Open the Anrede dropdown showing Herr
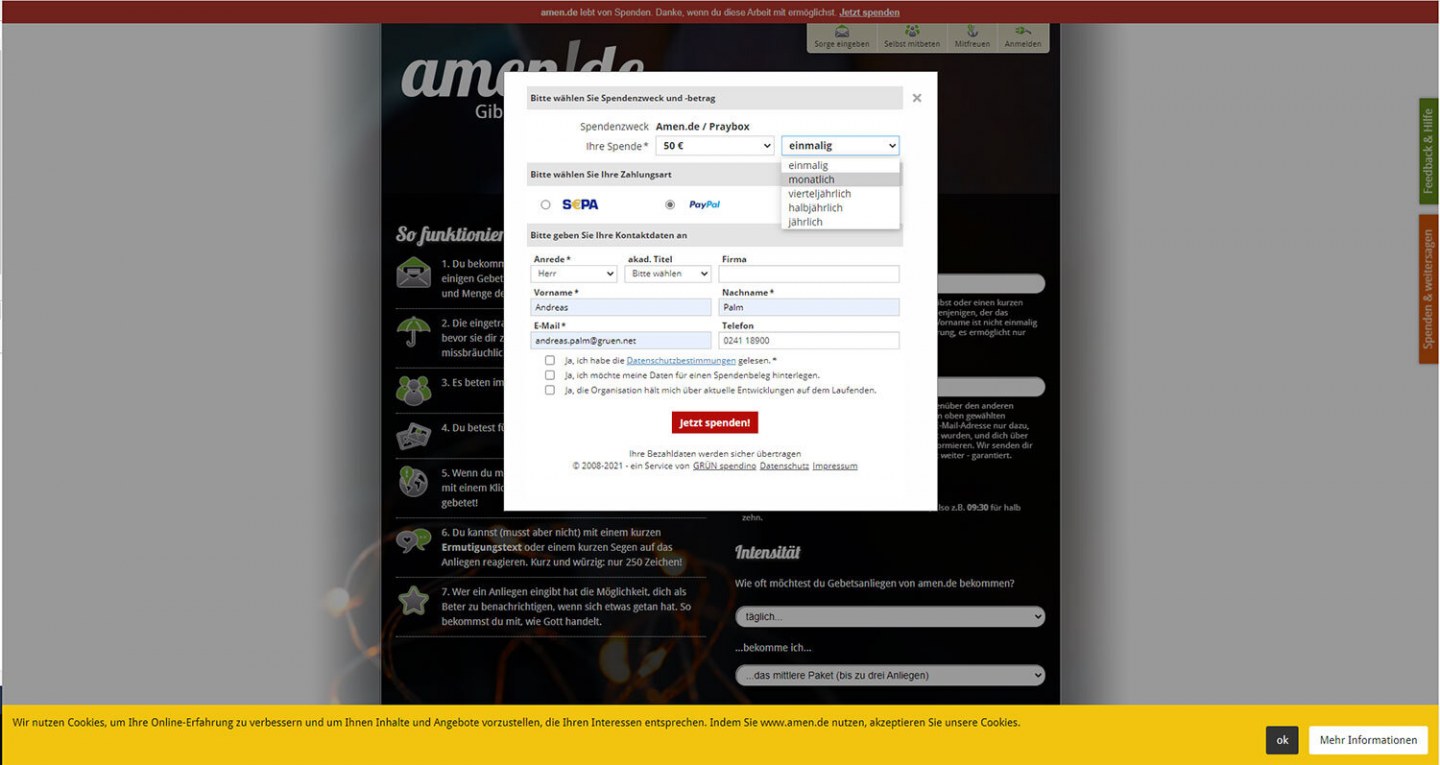 (575, 274)
